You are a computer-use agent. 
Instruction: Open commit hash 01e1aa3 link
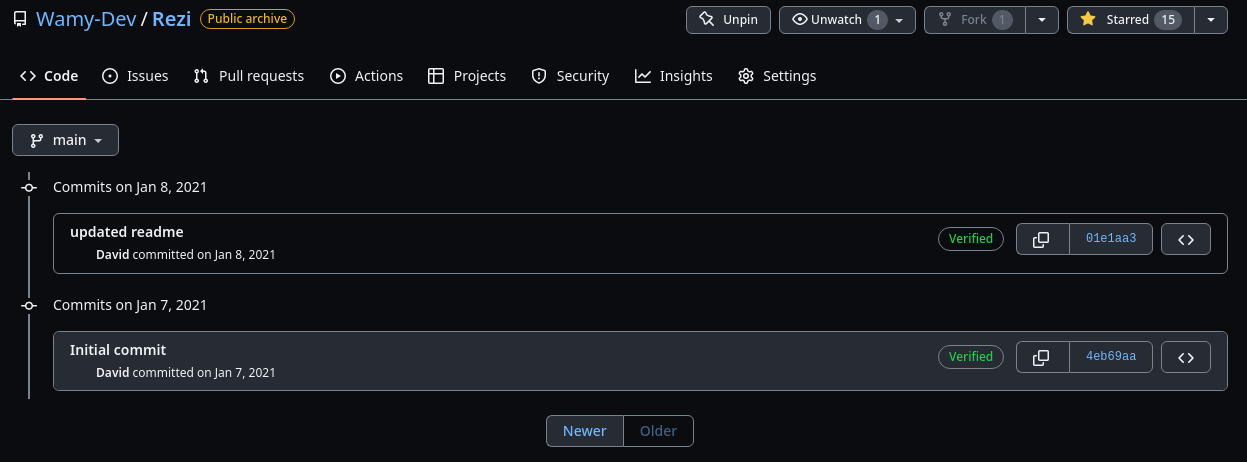1110,239
